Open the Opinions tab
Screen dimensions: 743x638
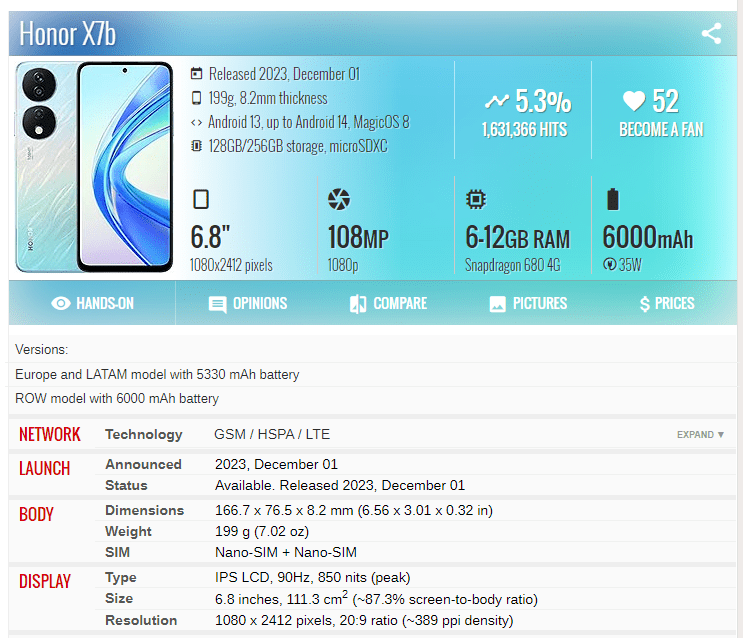click(247, 303)
